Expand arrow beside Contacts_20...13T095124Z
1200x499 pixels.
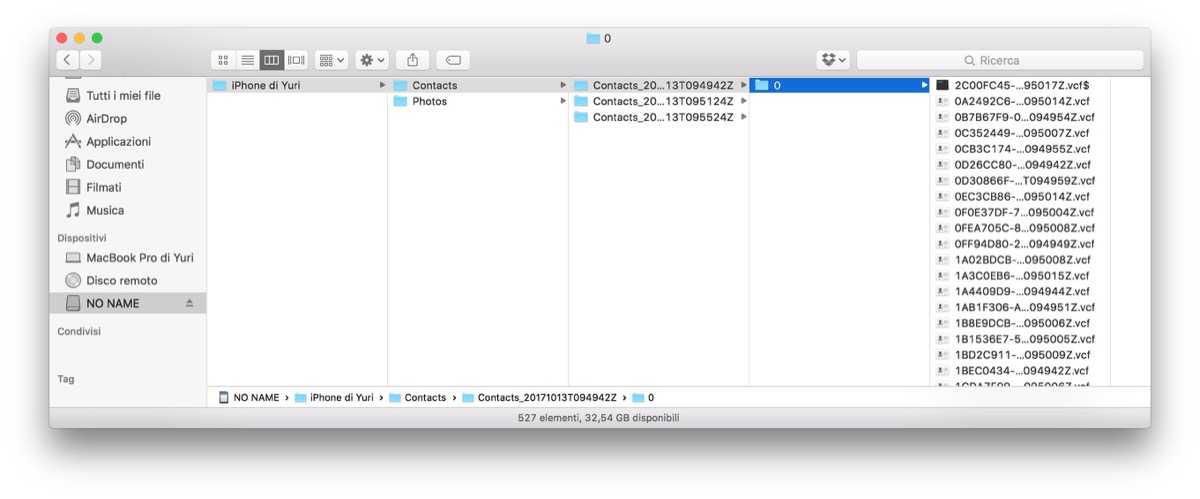coord(743,101)
